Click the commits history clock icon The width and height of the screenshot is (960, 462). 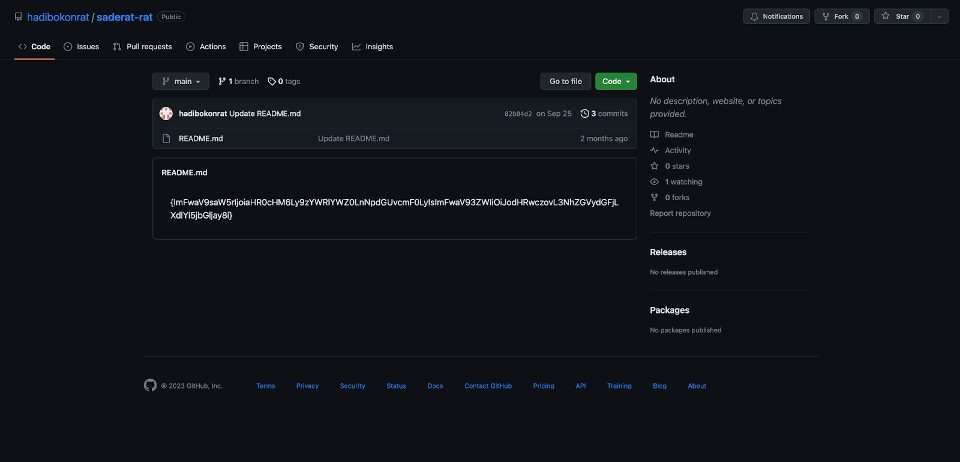click(x=585, y=114)
